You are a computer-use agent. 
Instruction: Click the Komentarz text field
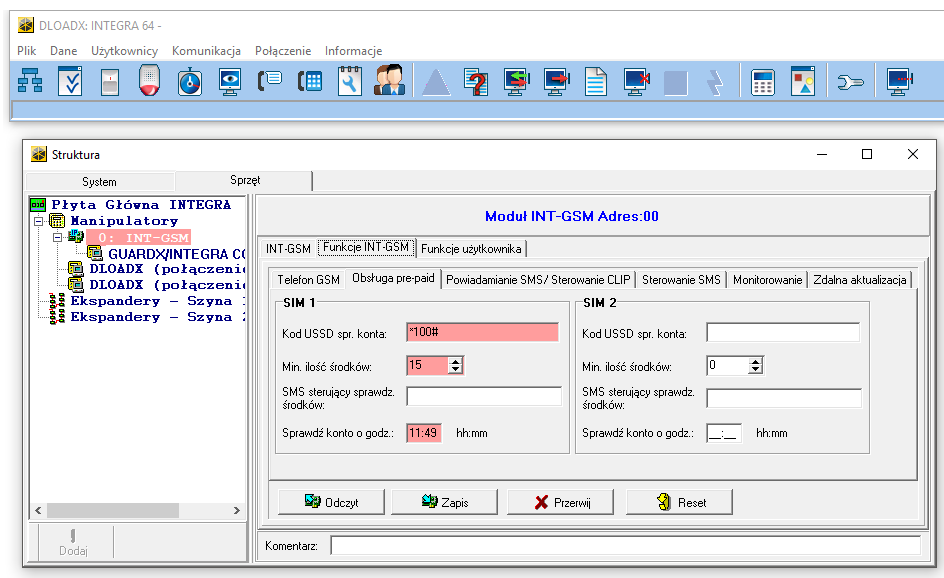[626, 545]
